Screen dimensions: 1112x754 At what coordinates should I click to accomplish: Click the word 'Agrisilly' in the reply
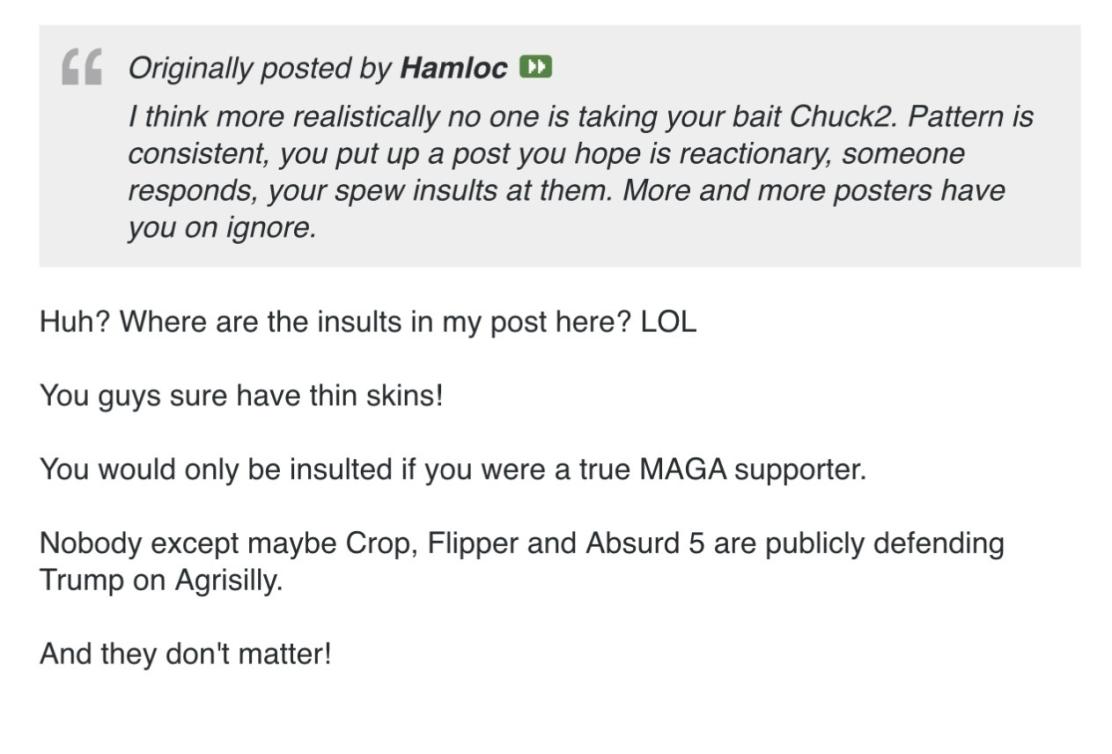[x=228, y=580]
